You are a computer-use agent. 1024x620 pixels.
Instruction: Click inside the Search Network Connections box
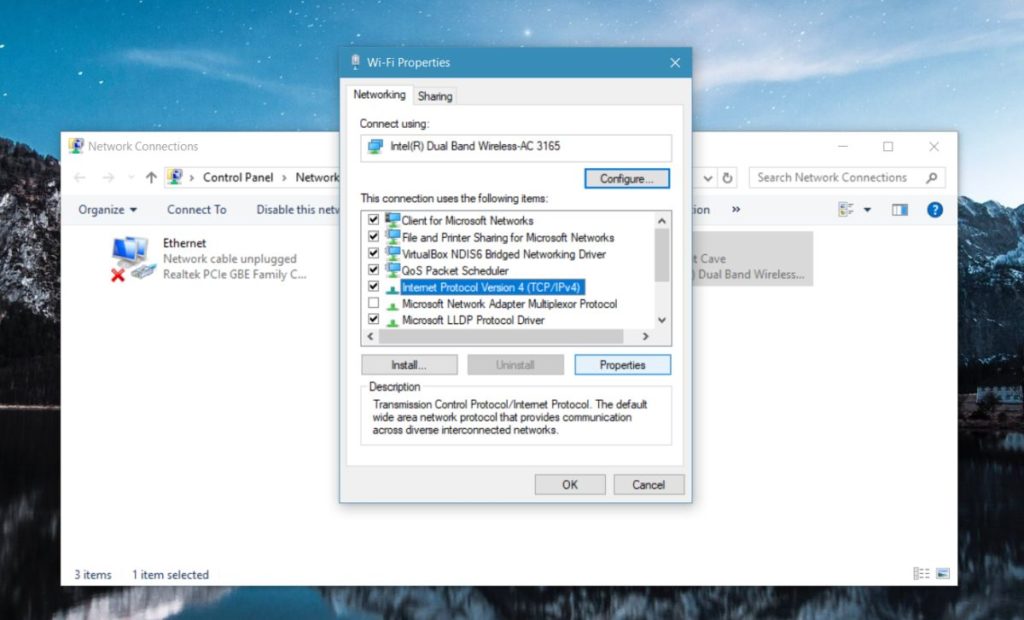click(840, 177)
